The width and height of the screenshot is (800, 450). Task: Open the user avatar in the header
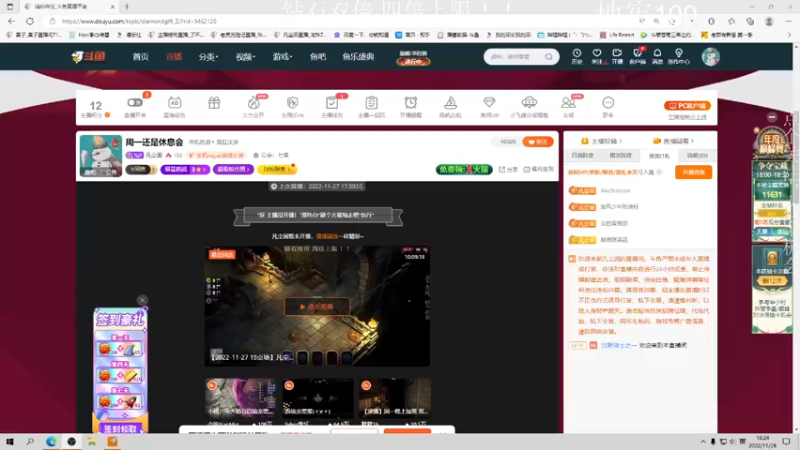point(710,57)
